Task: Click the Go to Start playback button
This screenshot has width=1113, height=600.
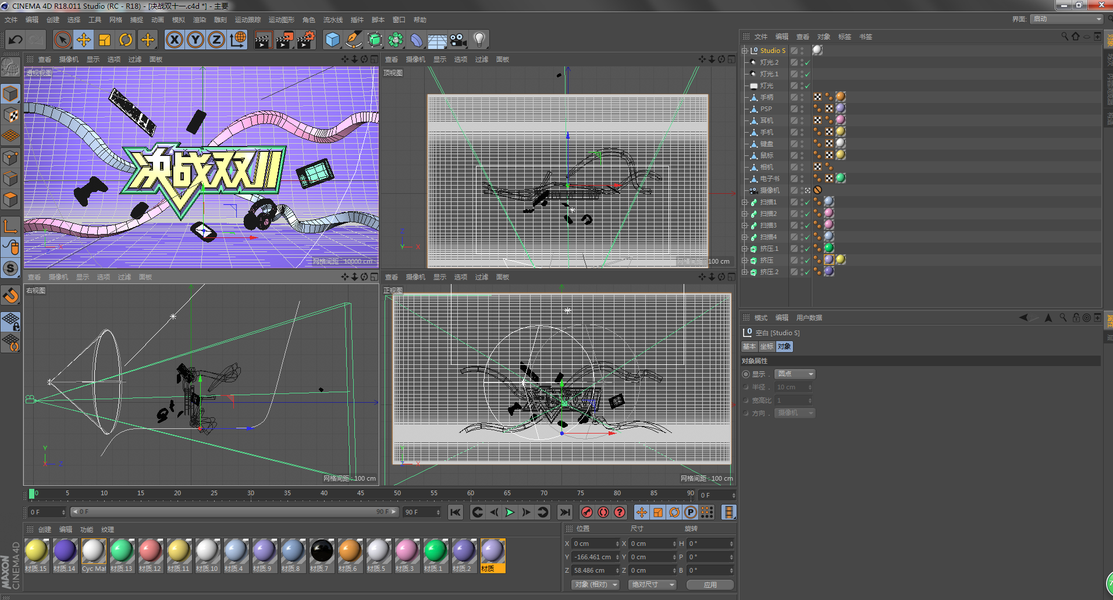Action: (x=456, y=512)
